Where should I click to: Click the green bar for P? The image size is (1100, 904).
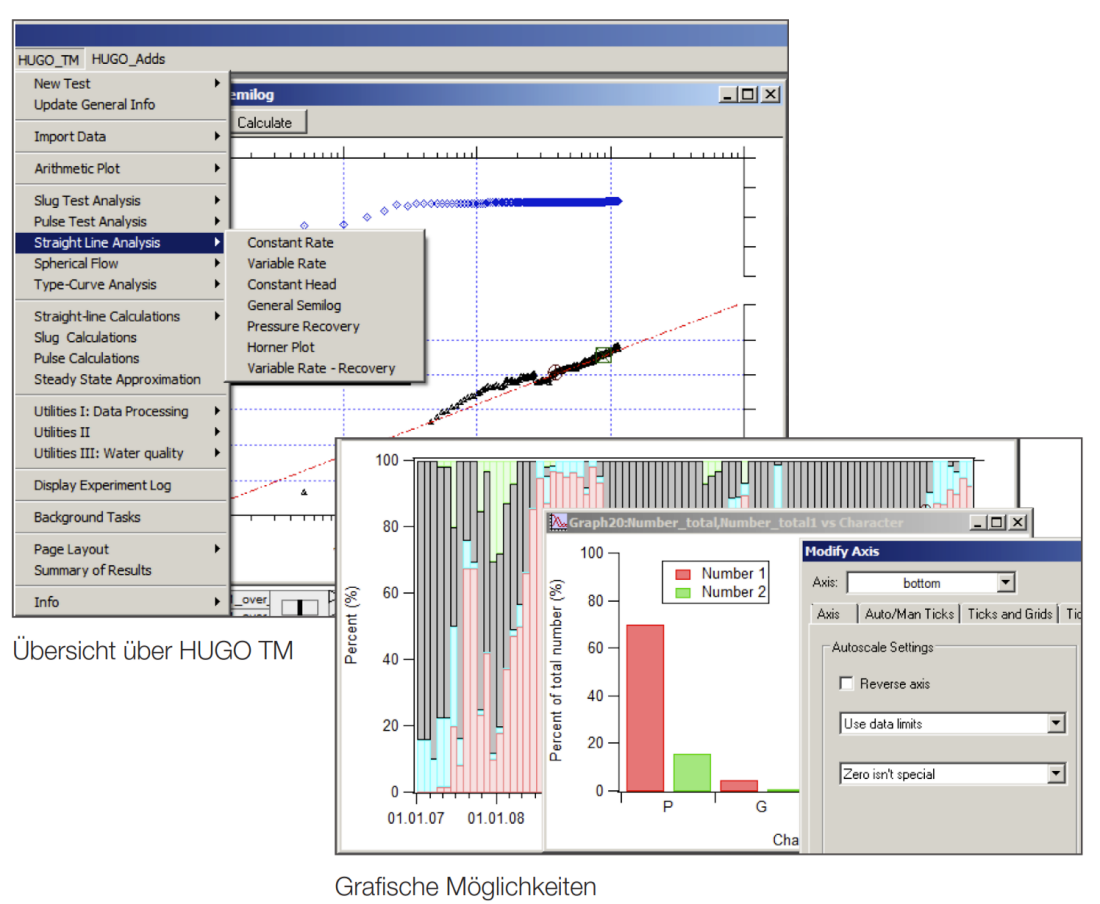(x=692, y=773)
